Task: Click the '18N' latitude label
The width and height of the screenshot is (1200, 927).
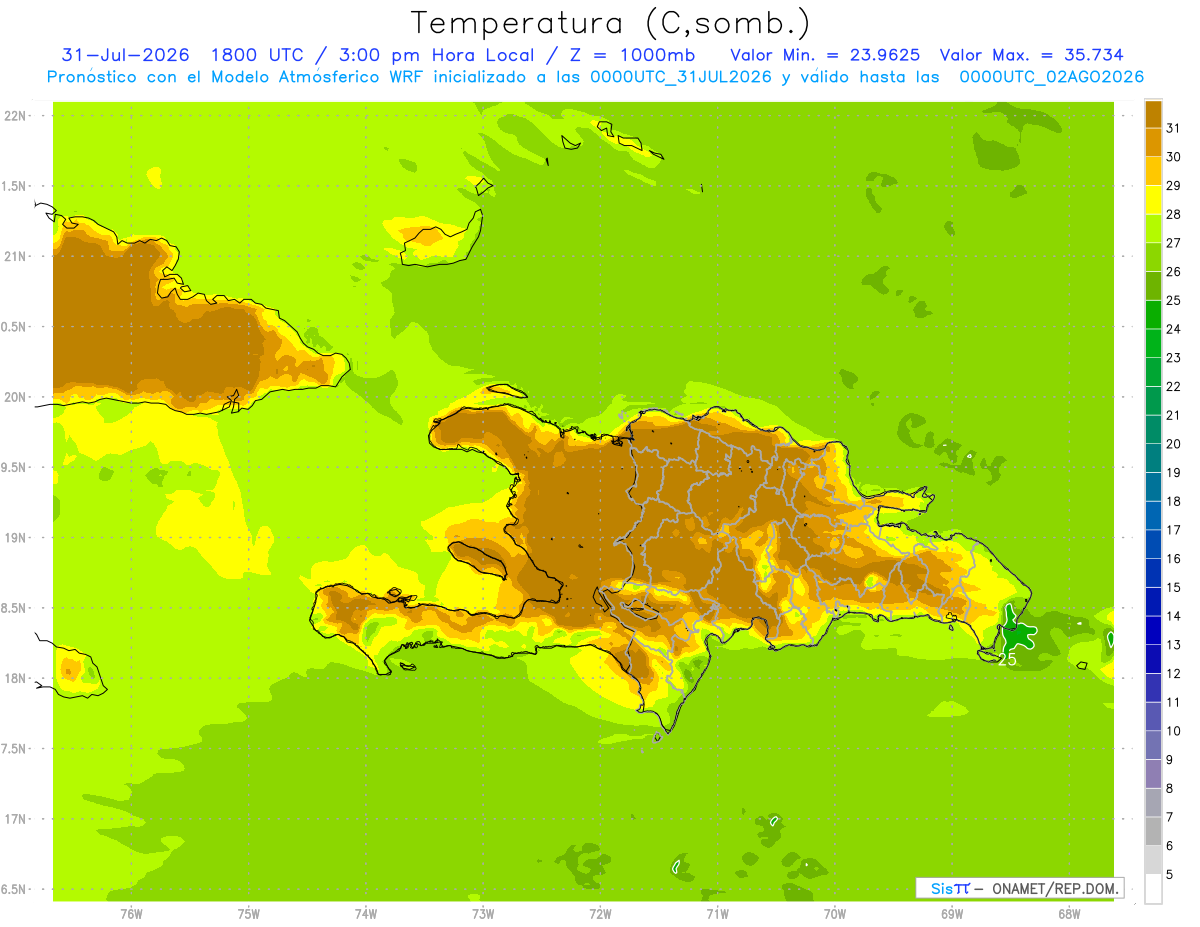Action: pos(15,678)
